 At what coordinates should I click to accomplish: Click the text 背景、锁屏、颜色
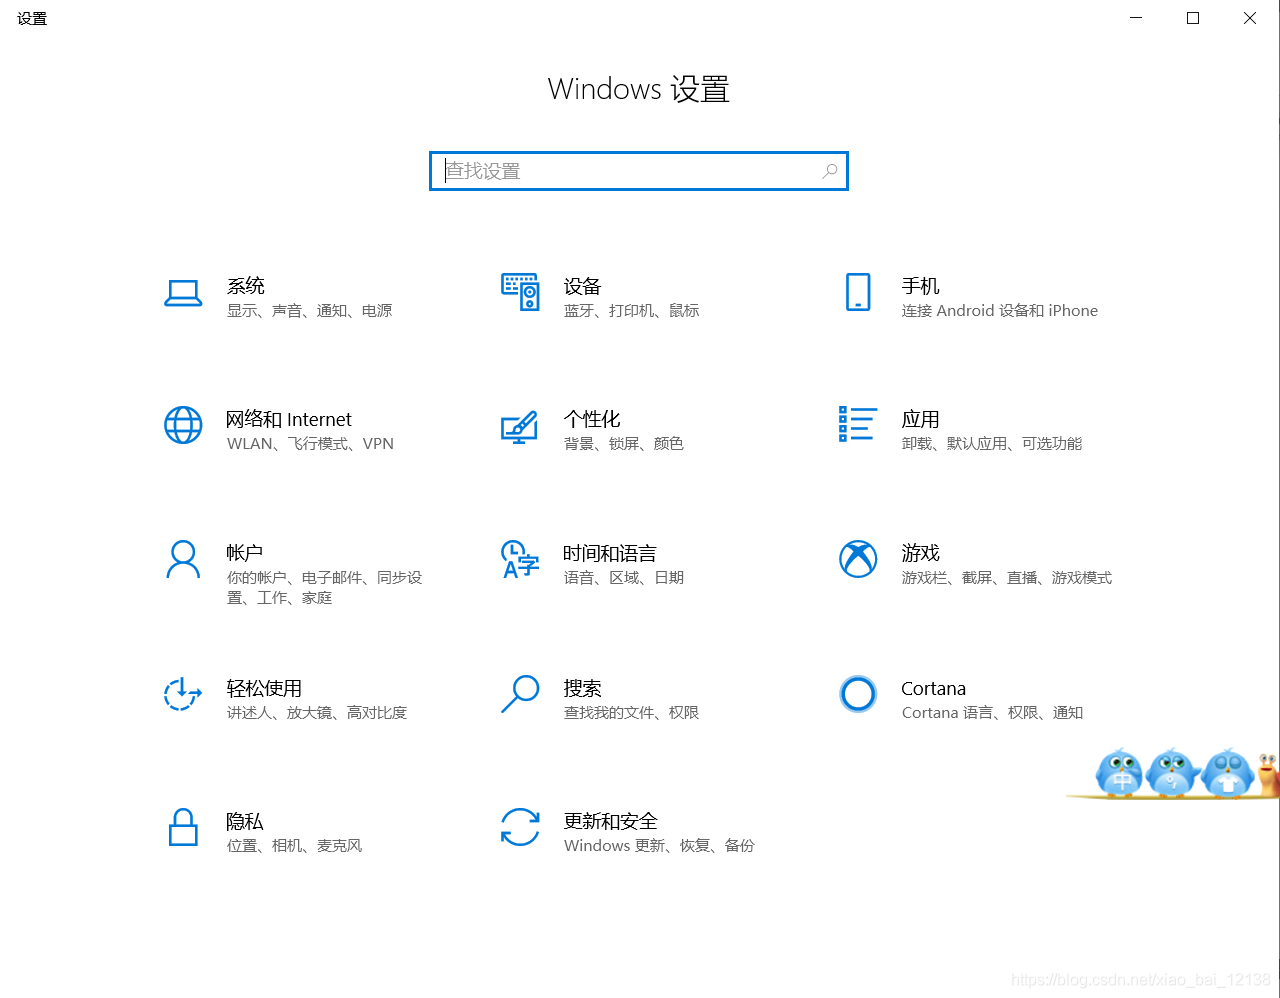[624, 444]
